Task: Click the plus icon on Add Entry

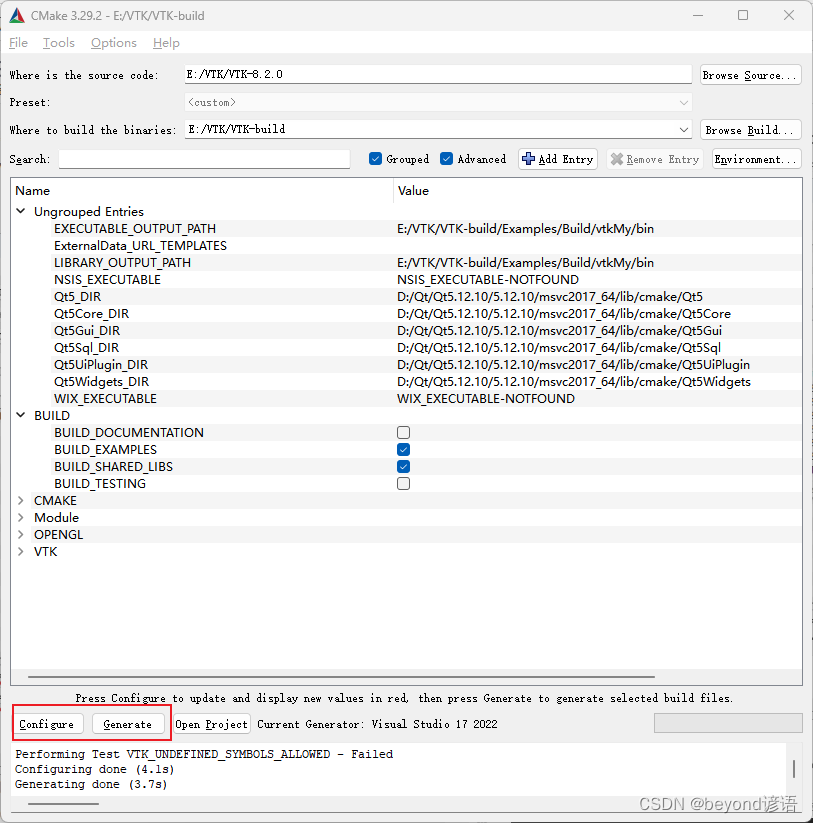Action: click(x=529, y=159)
